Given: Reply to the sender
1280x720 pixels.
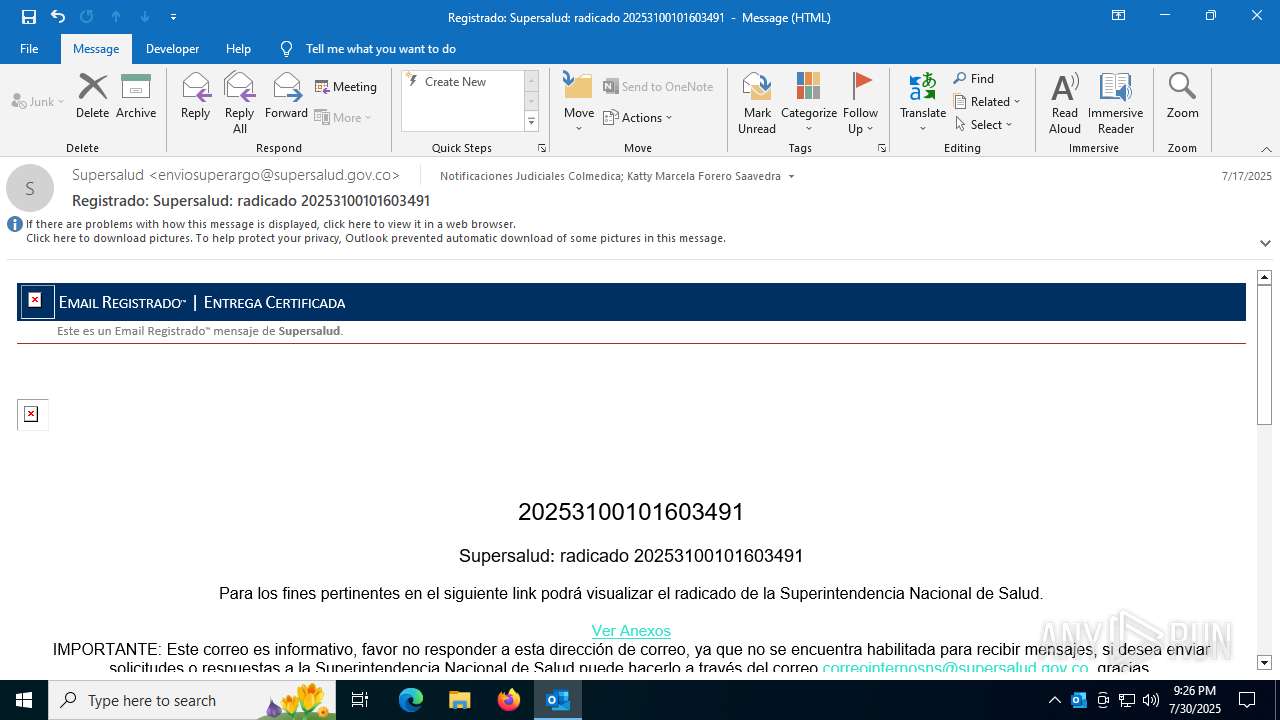Looking at the screenshot, I should 196,96.
